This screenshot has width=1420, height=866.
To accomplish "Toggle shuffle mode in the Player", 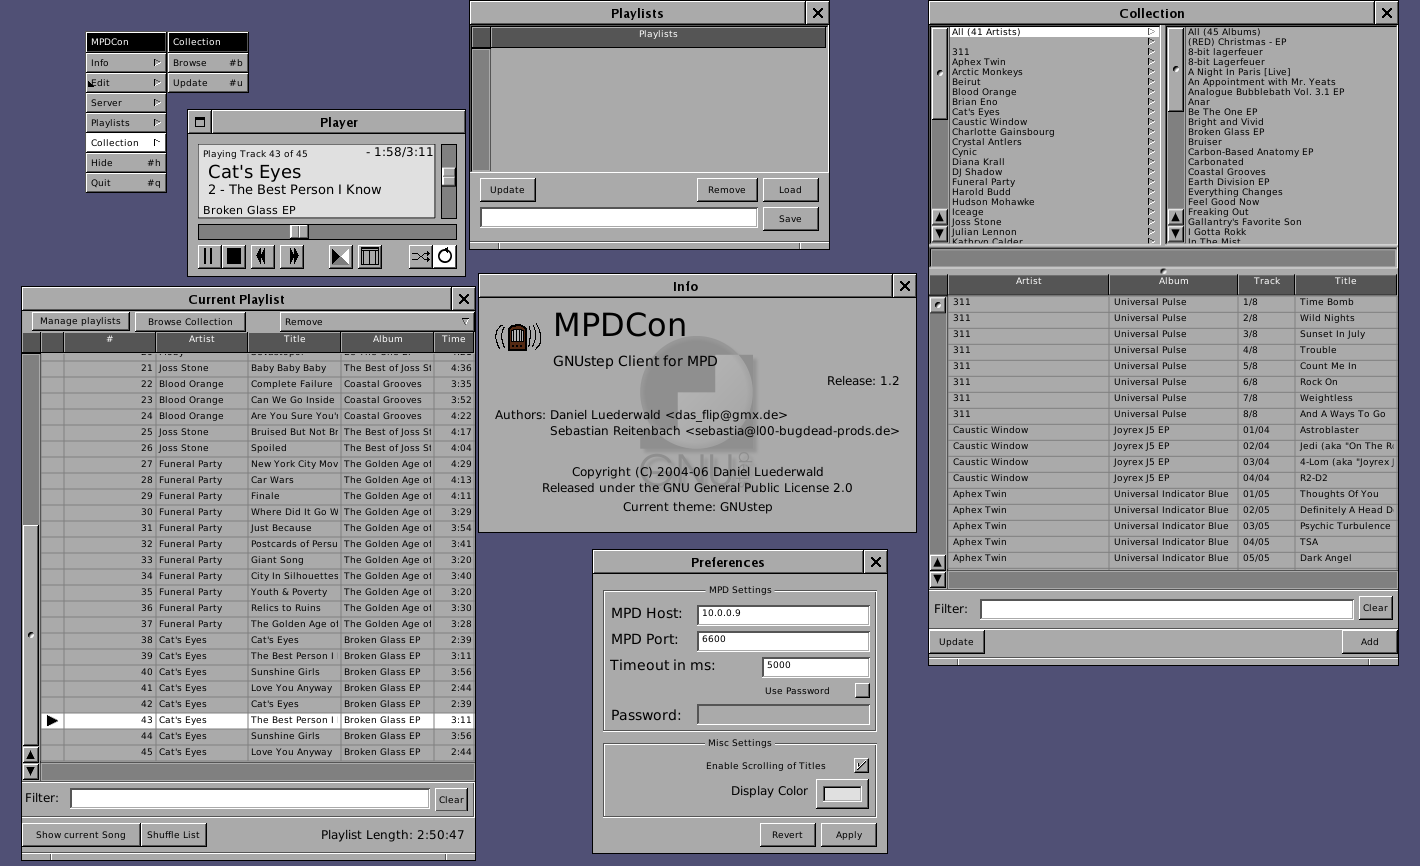I will coord(420,257).
